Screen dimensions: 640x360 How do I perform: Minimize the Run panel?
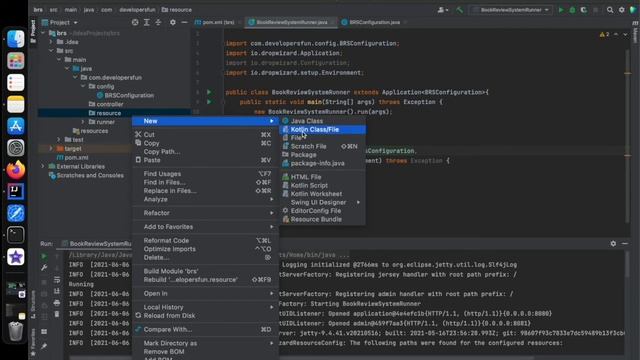tap(625, 243)
